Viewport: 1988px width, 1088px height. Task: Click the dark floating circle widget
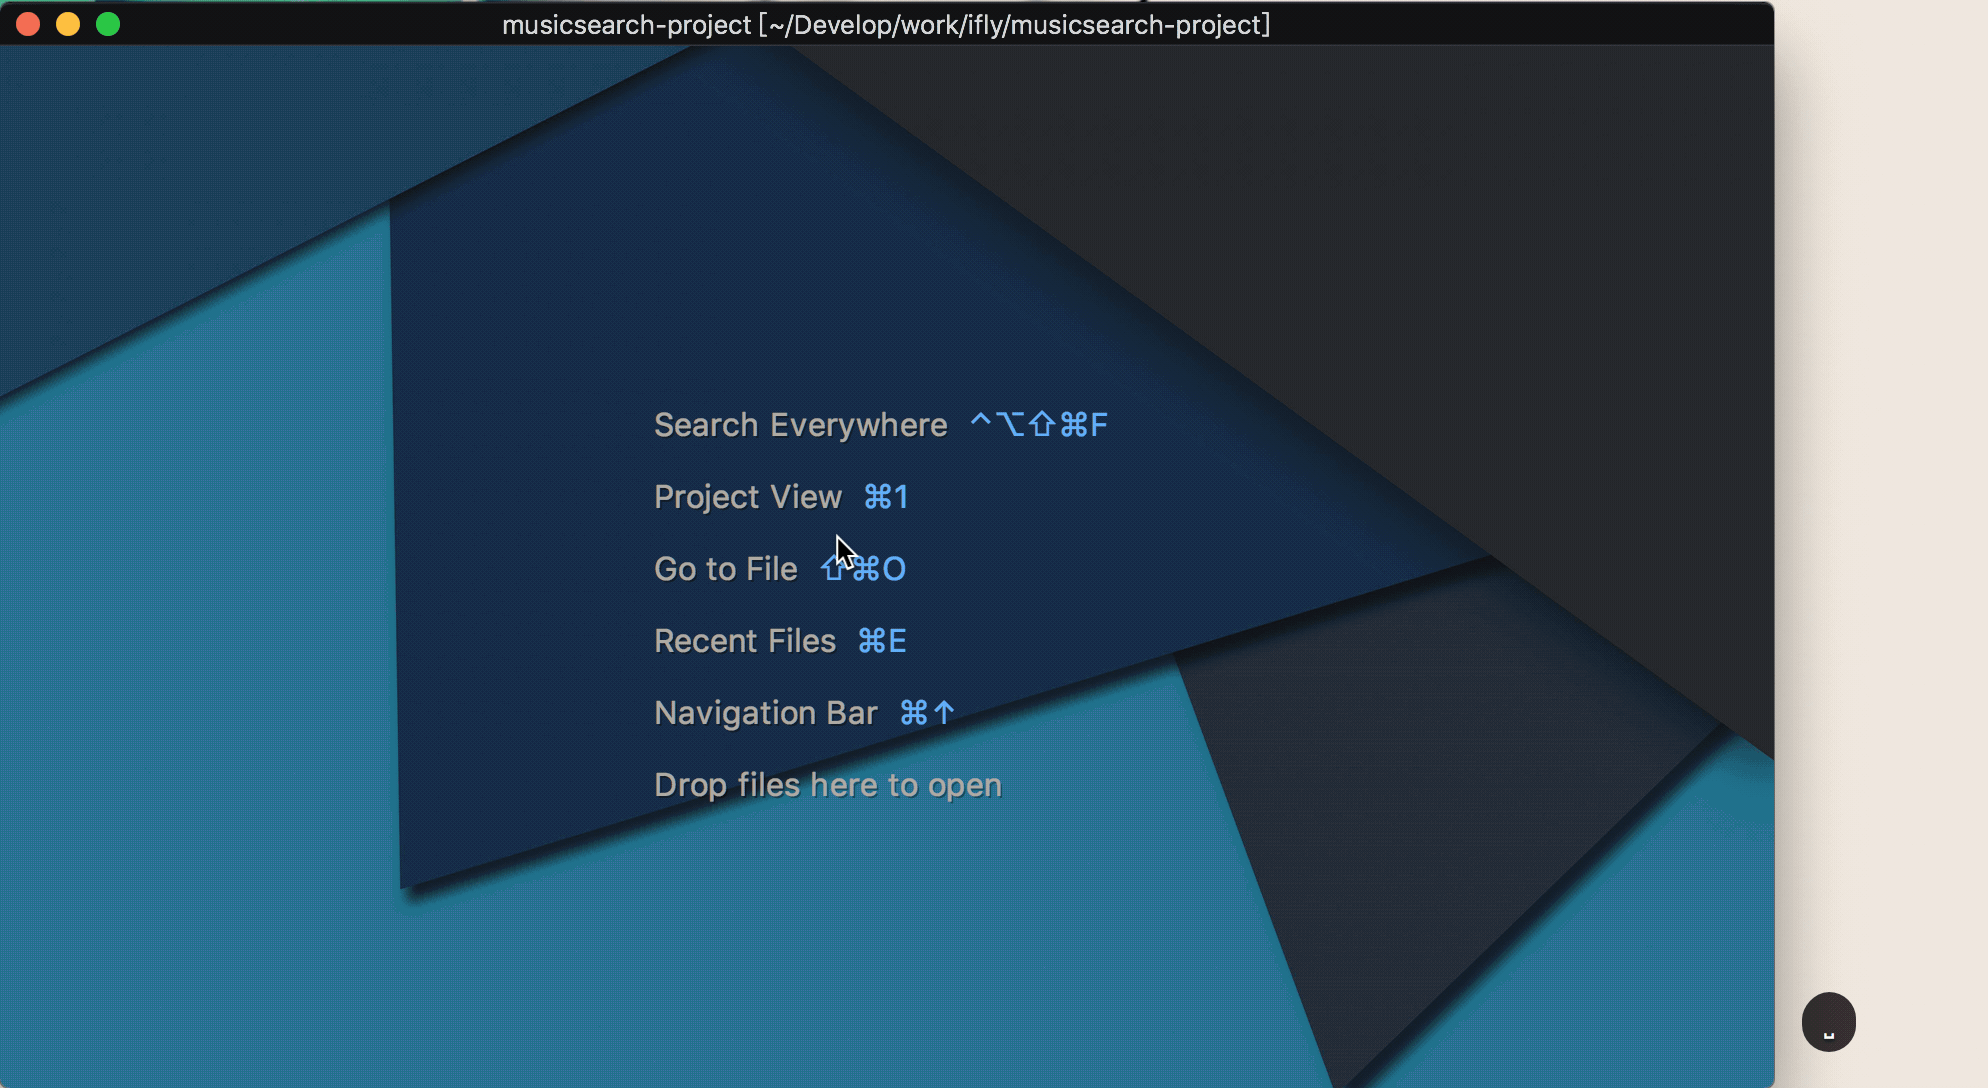click(x=1828, y=1021)
